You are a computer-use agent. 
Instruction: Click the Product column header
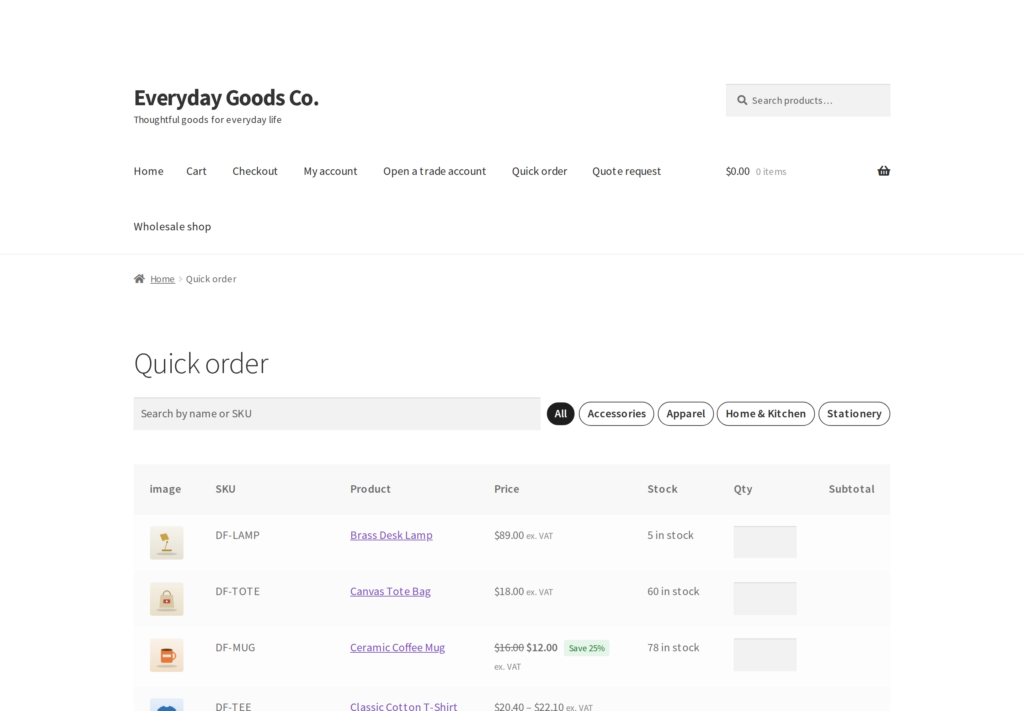(x=370, y=488)
